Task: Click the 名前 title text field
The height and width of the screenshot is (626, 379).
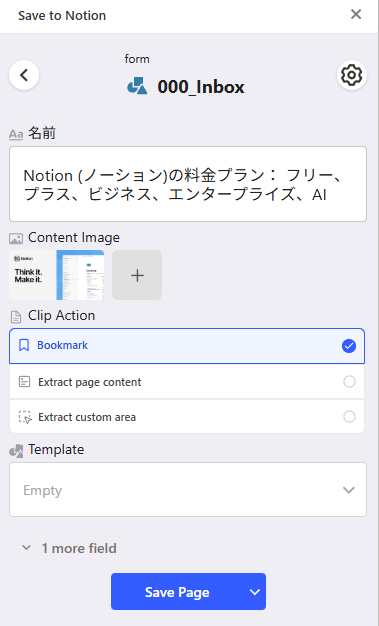Action: [188, 184]
